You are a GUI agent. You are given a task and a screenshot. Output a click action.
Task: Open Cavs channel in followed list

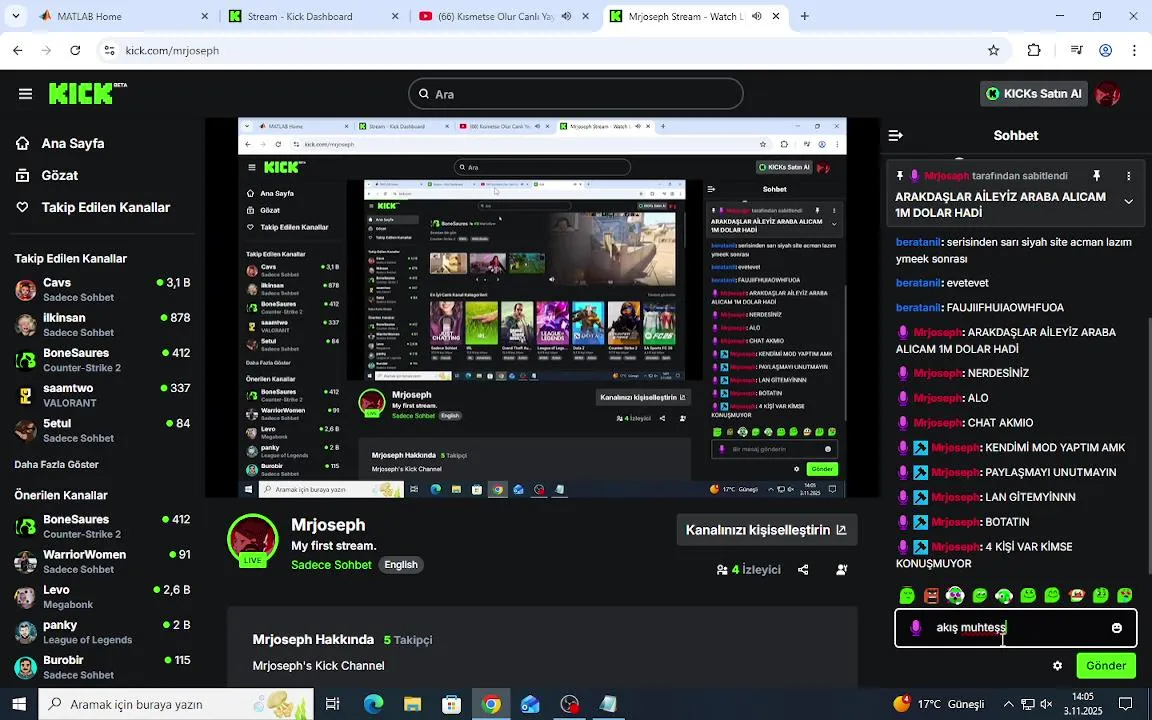coord(103,289)
